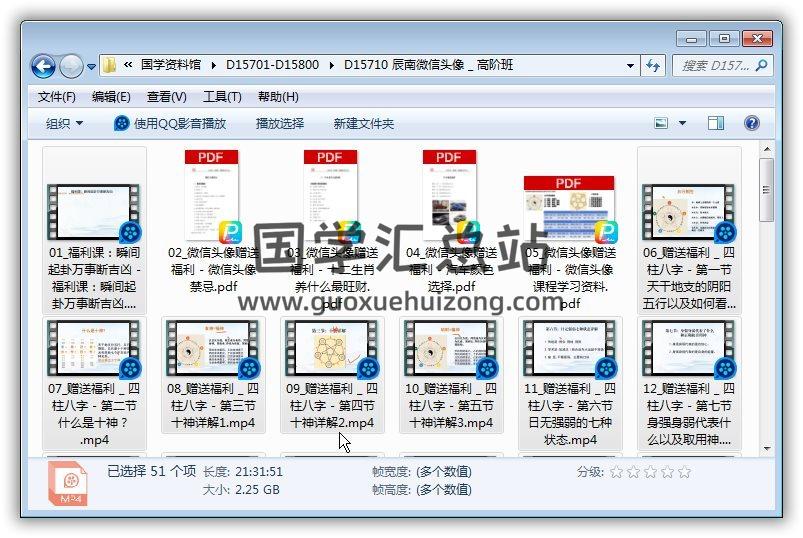
Task: Open the 组织 dropdown menu
Action: pos(64,123)
